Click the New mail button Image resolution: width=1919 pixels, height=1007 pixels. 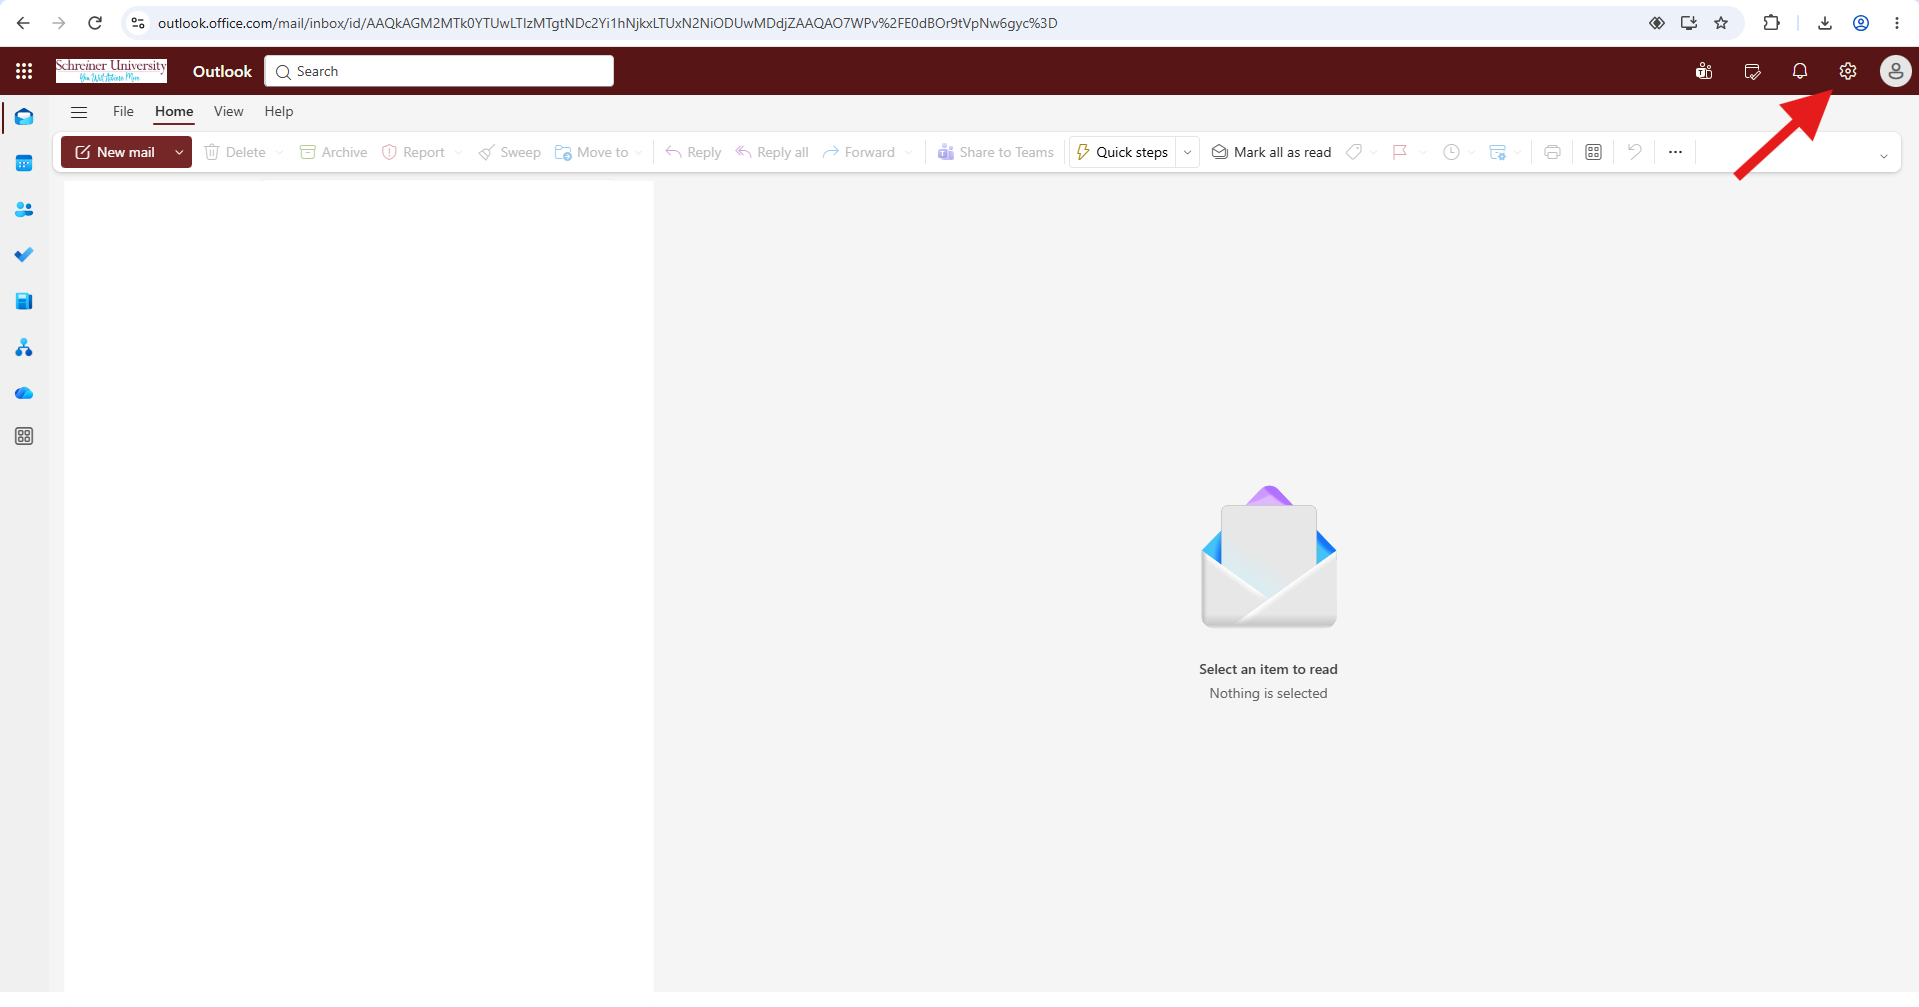(x=115, y=152)
